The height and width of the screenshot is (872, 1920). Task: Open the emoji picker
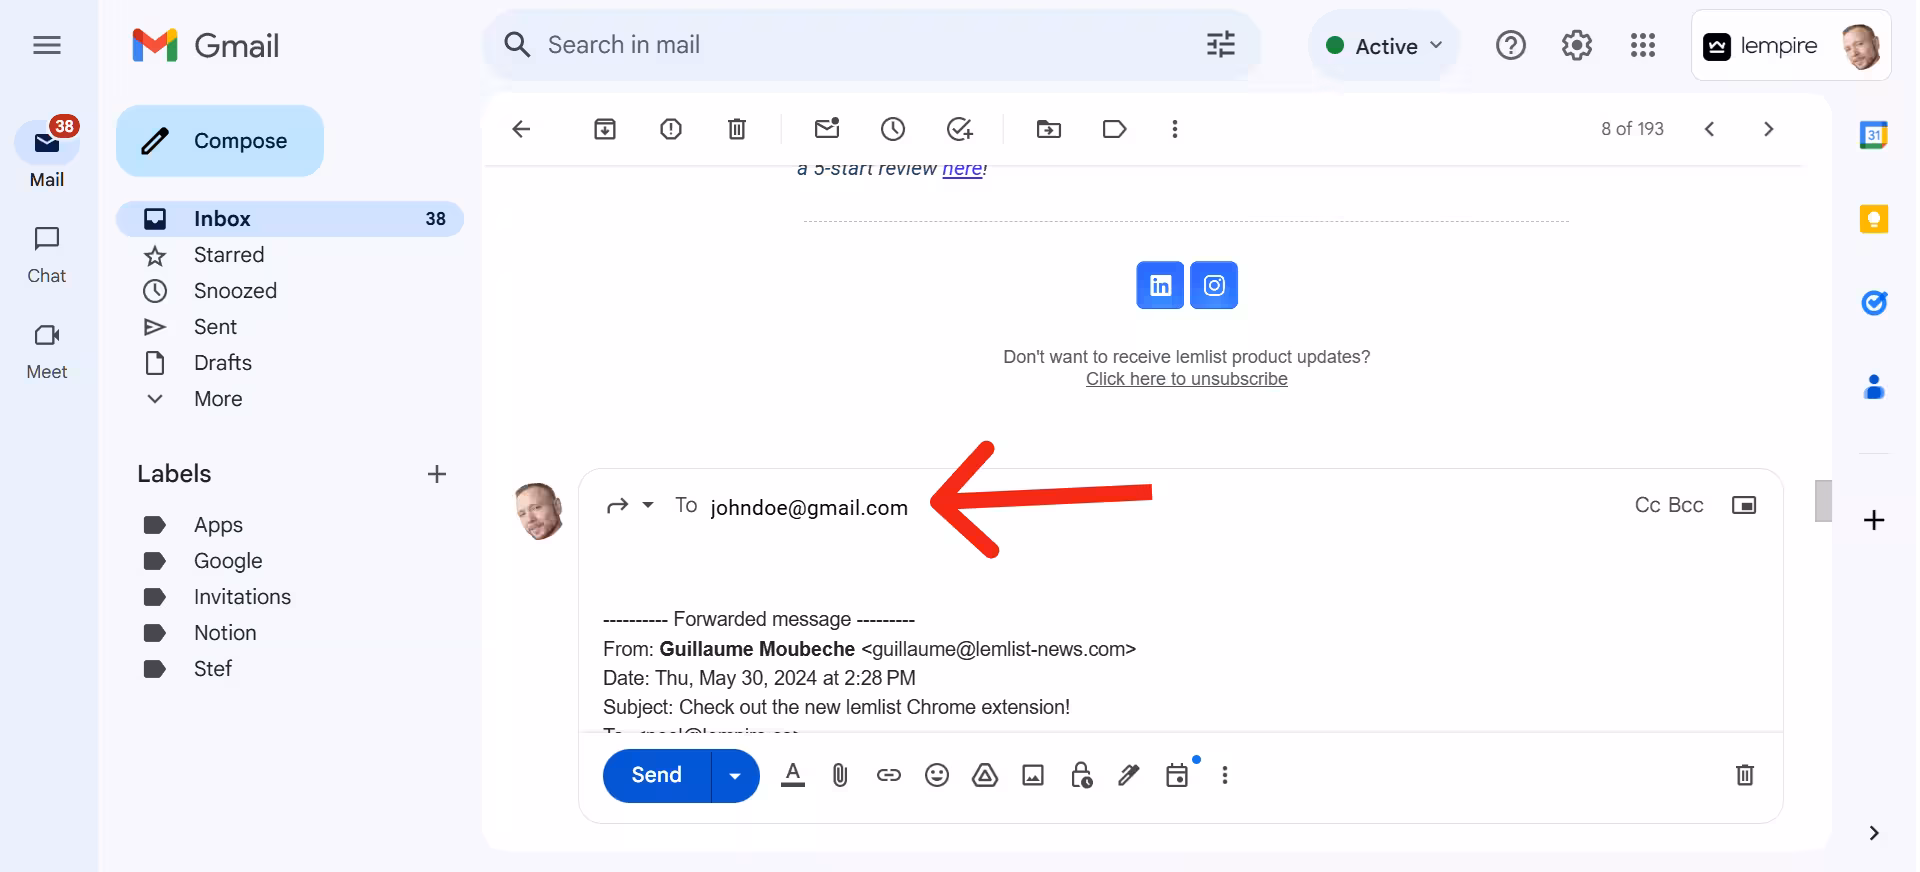tap(936, 775)
